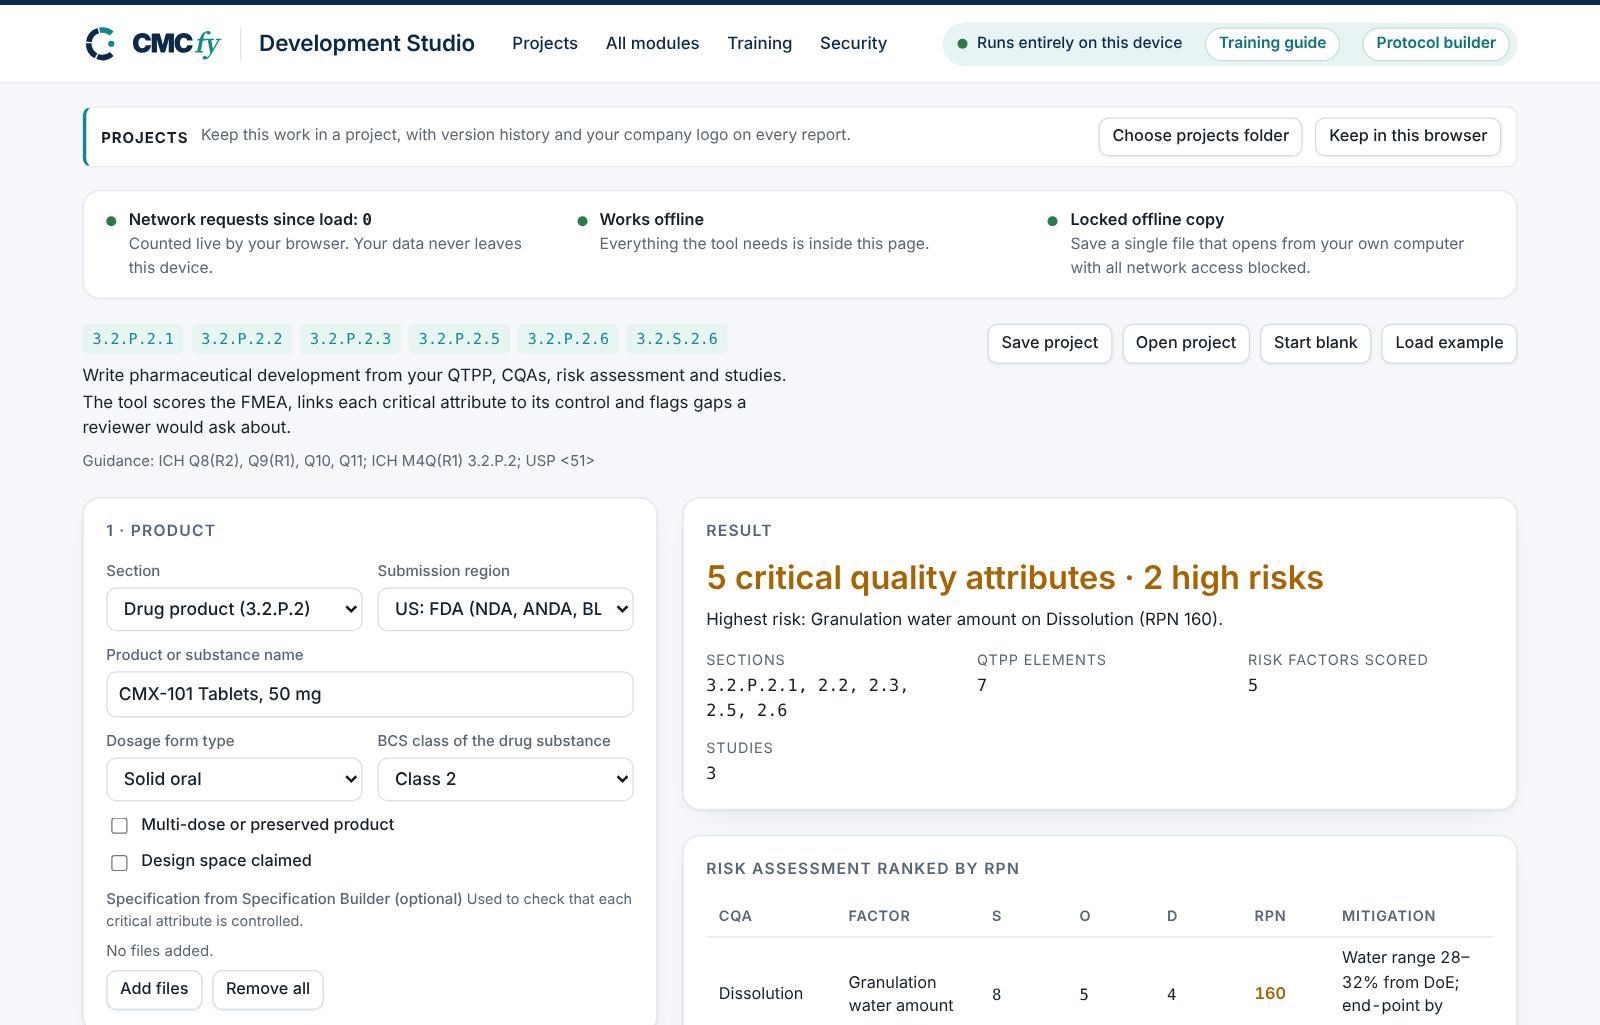
Task: Open the BCS class dropdown
Action: (x=505, y=779)
